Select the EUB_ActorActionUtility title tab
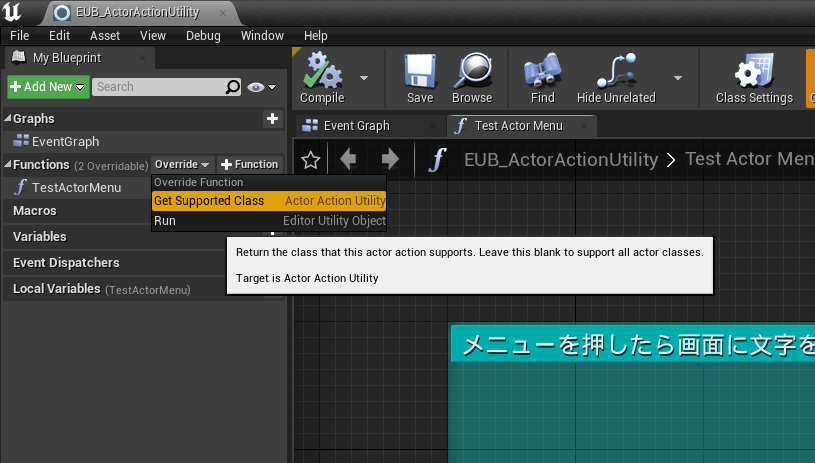 coord(138,12)
